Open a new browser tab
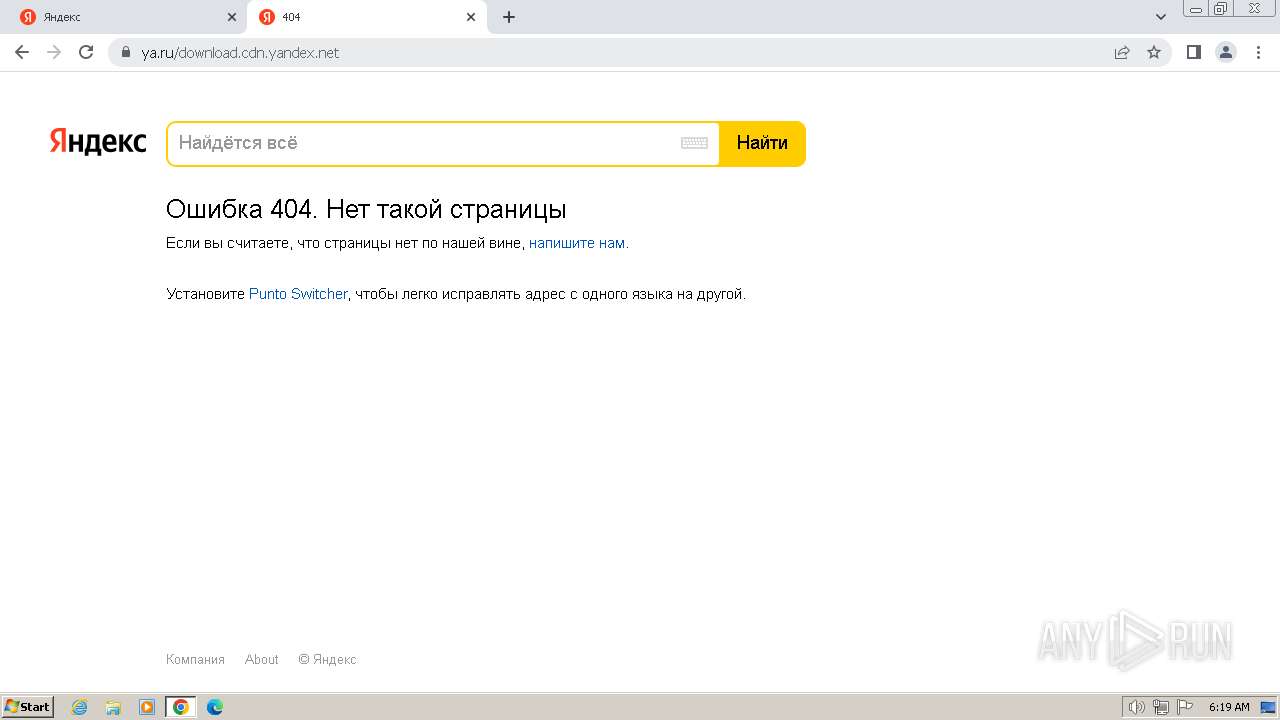The height and width of the screenshot is (720, 1280). [x=509, y=17]
